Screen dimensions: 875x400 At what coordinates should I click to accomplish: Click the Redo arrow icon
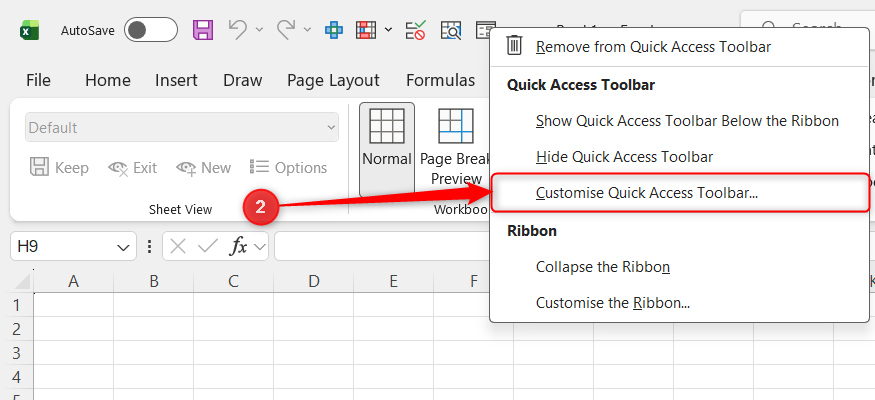[x=286, y=29]
